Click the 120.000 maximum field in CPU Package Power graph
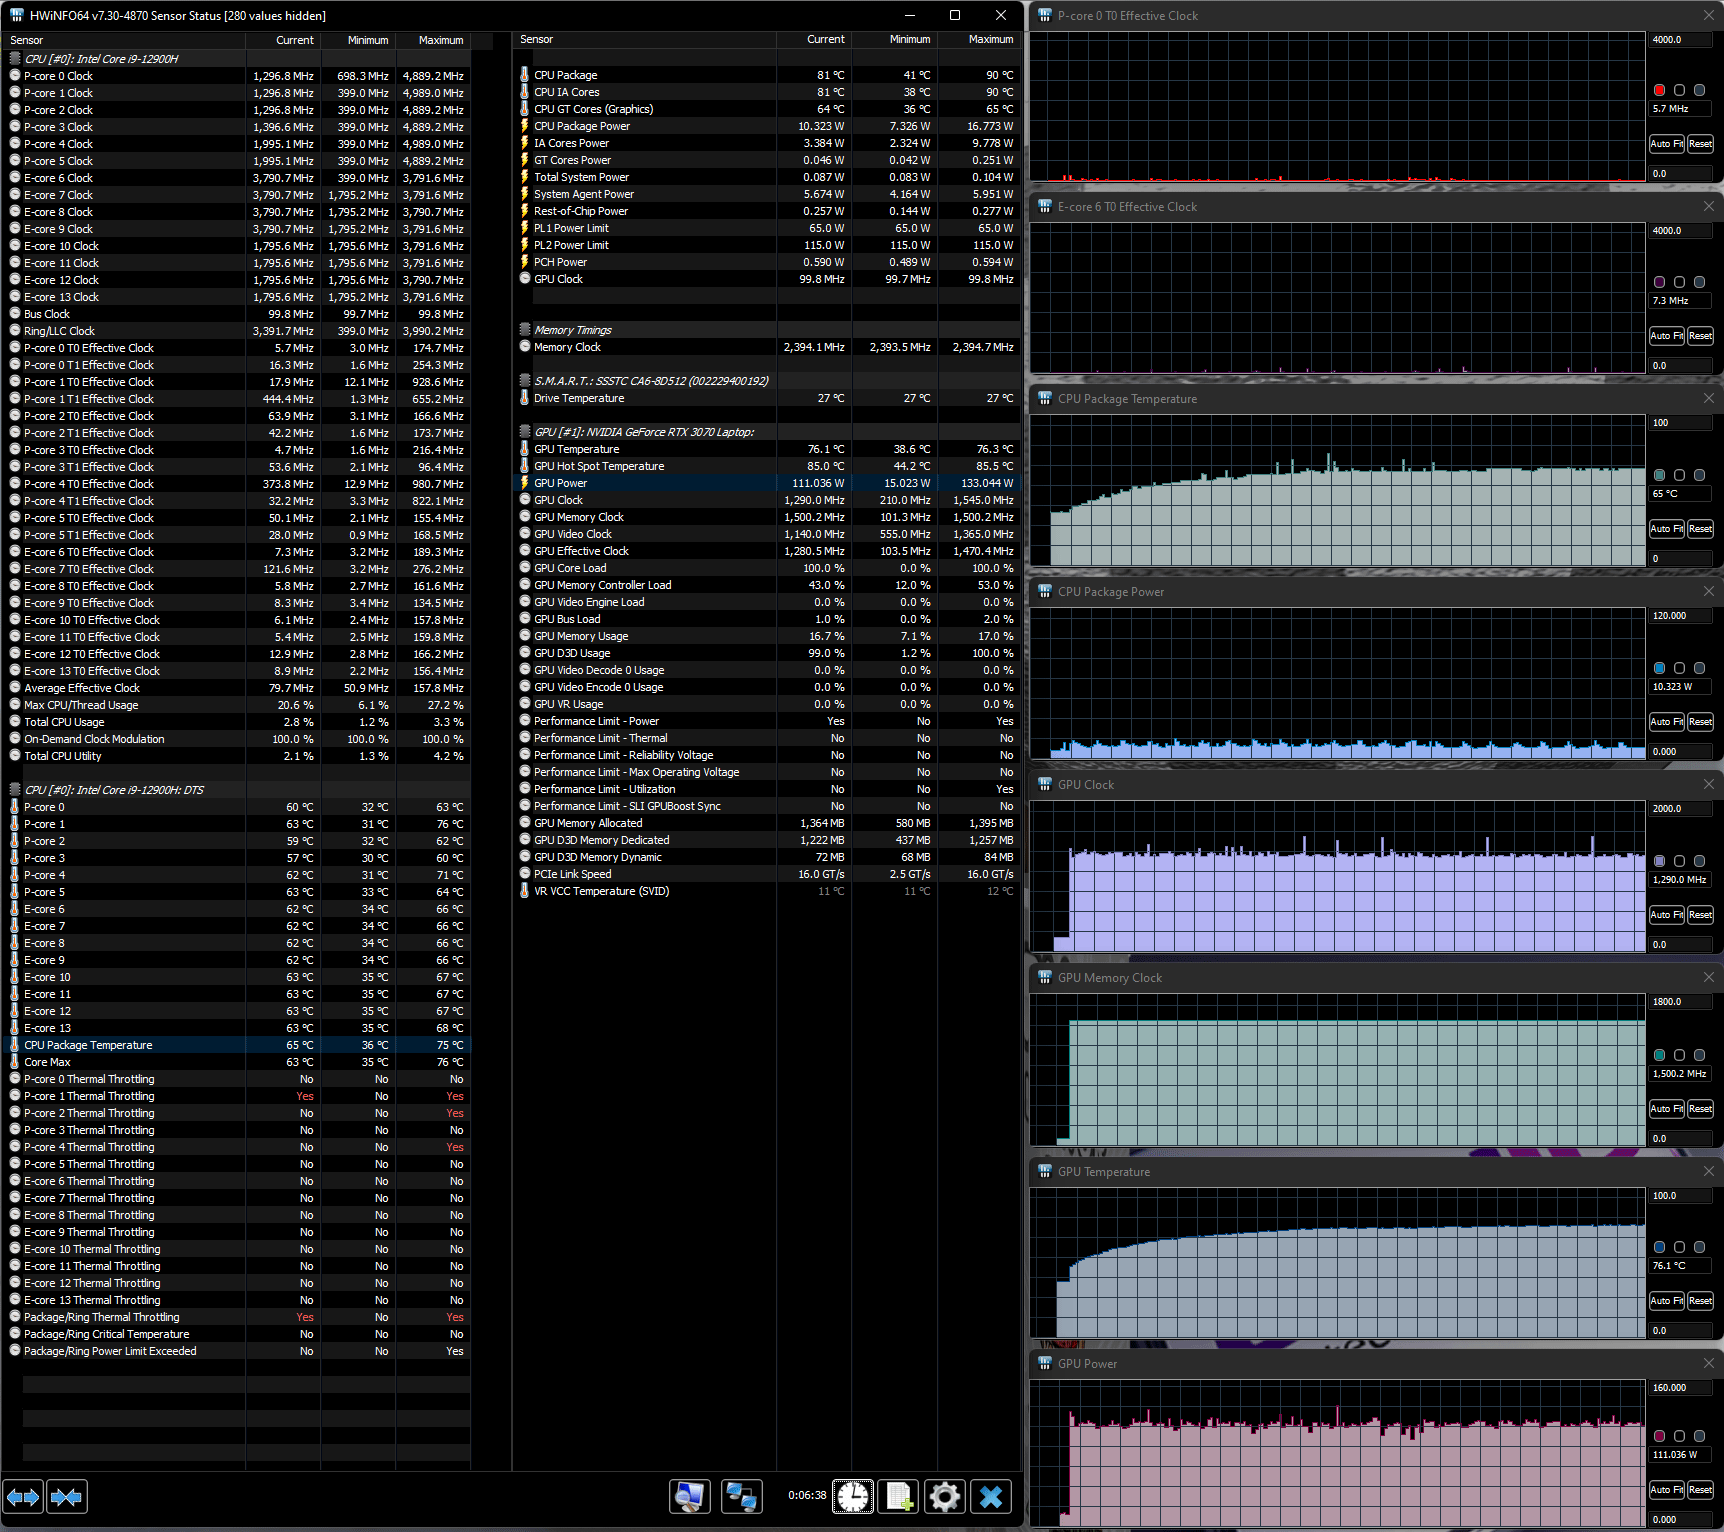The height and width of the screenshot is (1532, 1724). pyautogui.click(x=1681, y=616)
